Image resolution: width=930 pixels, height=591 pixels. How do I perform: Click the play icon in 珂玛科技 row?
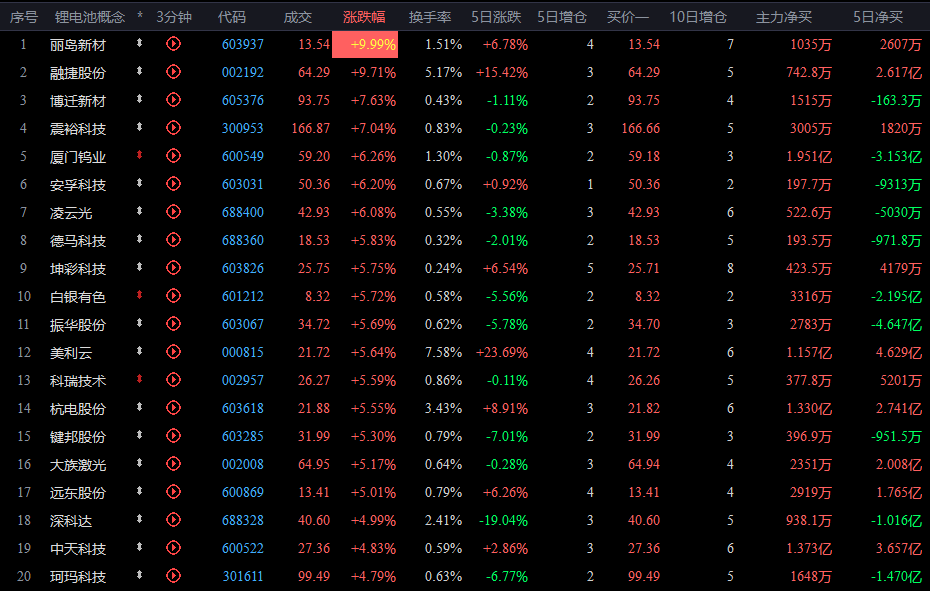click(x=173, y=576)
